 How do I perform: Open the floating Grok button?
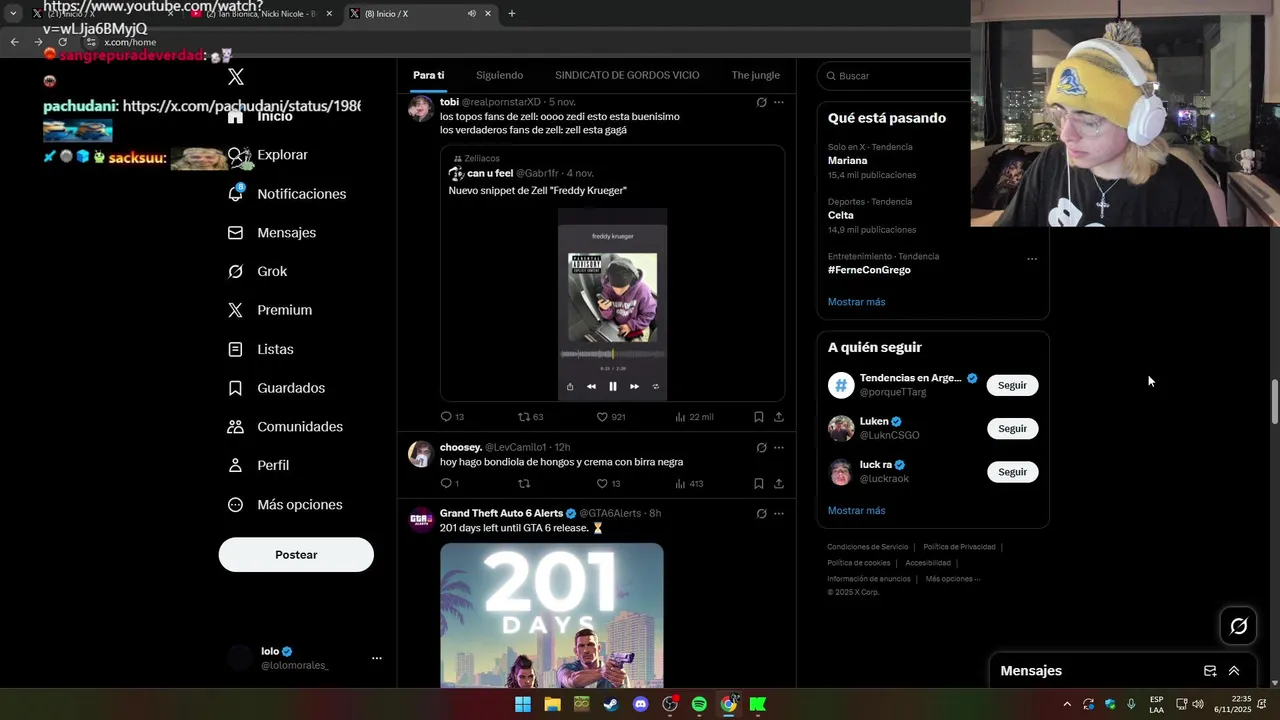(x=1239, y=626)
